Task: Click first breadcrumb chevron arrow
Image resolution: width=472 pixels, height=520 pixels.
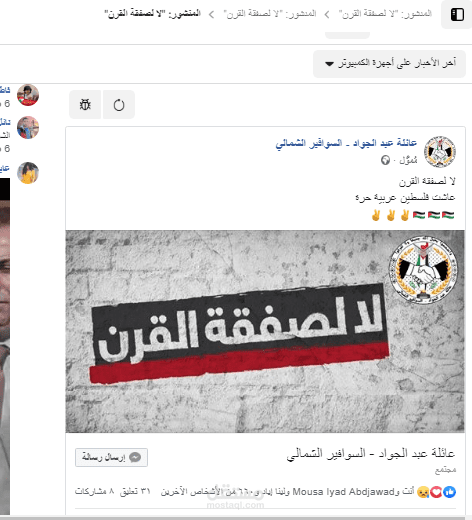Action: (x=327, y=14)
